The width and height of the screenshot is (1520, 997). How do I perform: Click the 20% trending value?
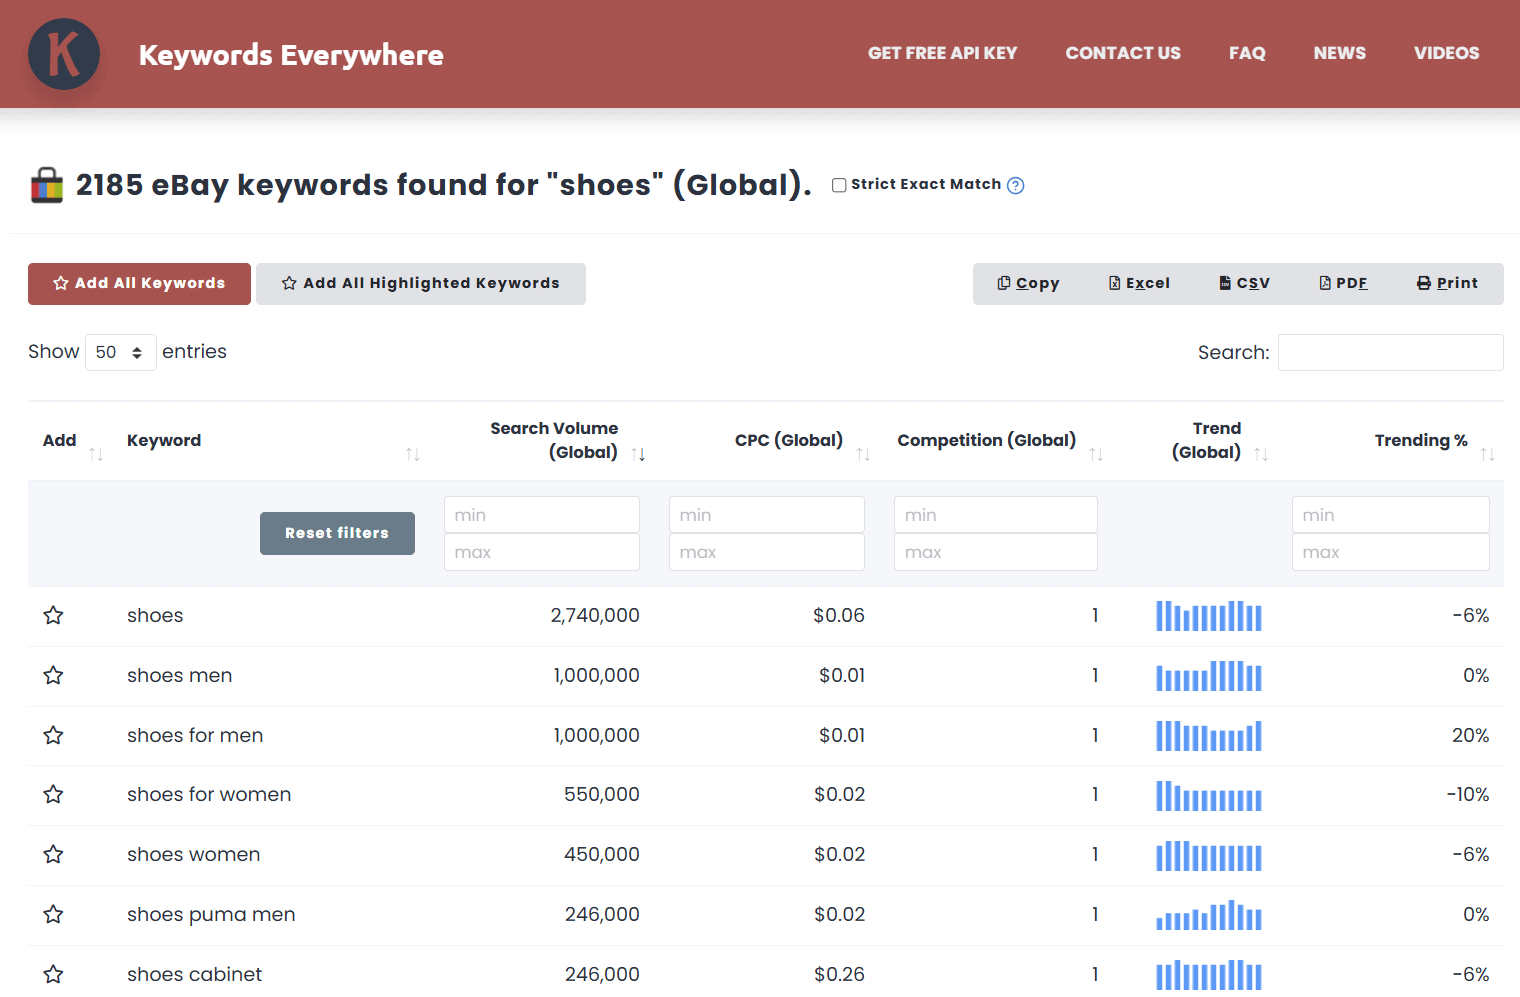click(x=1470, y=735)
